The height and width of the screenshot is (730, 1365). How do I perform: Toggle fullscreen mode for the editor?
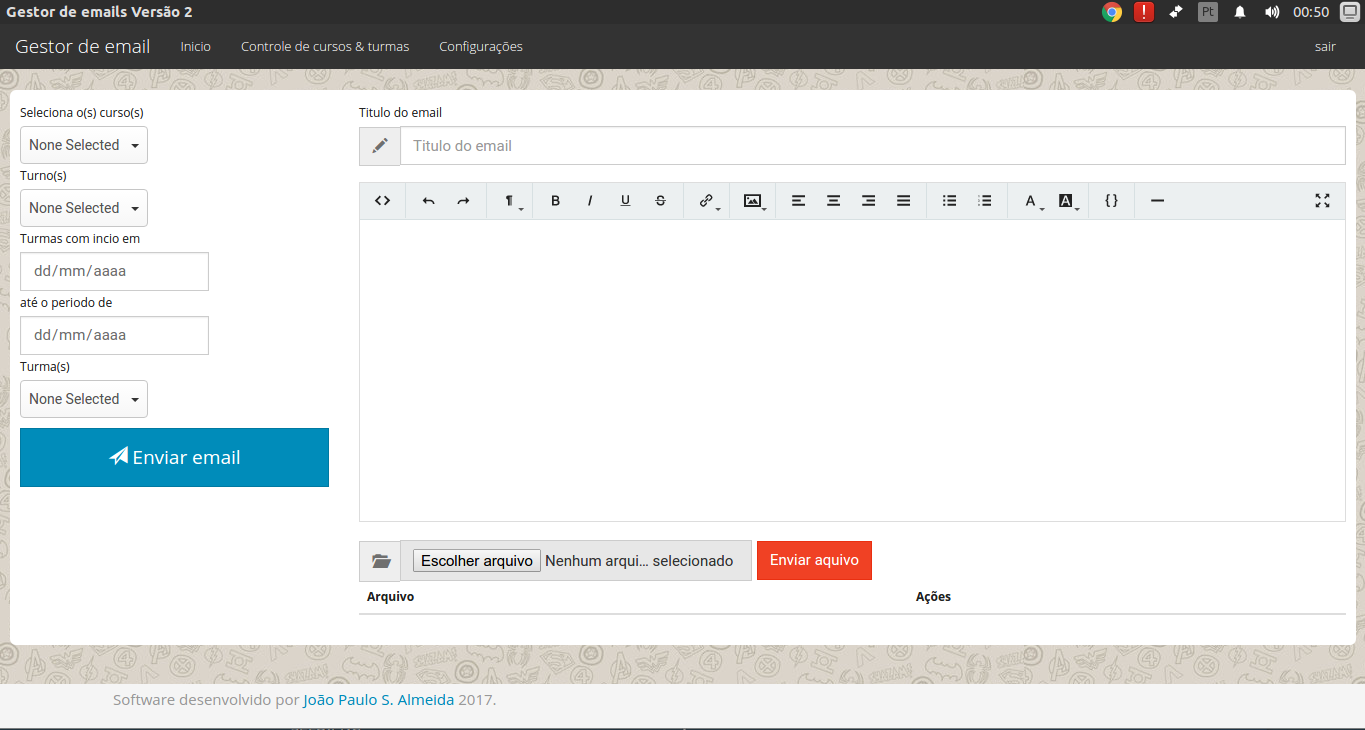(1322, 201)
